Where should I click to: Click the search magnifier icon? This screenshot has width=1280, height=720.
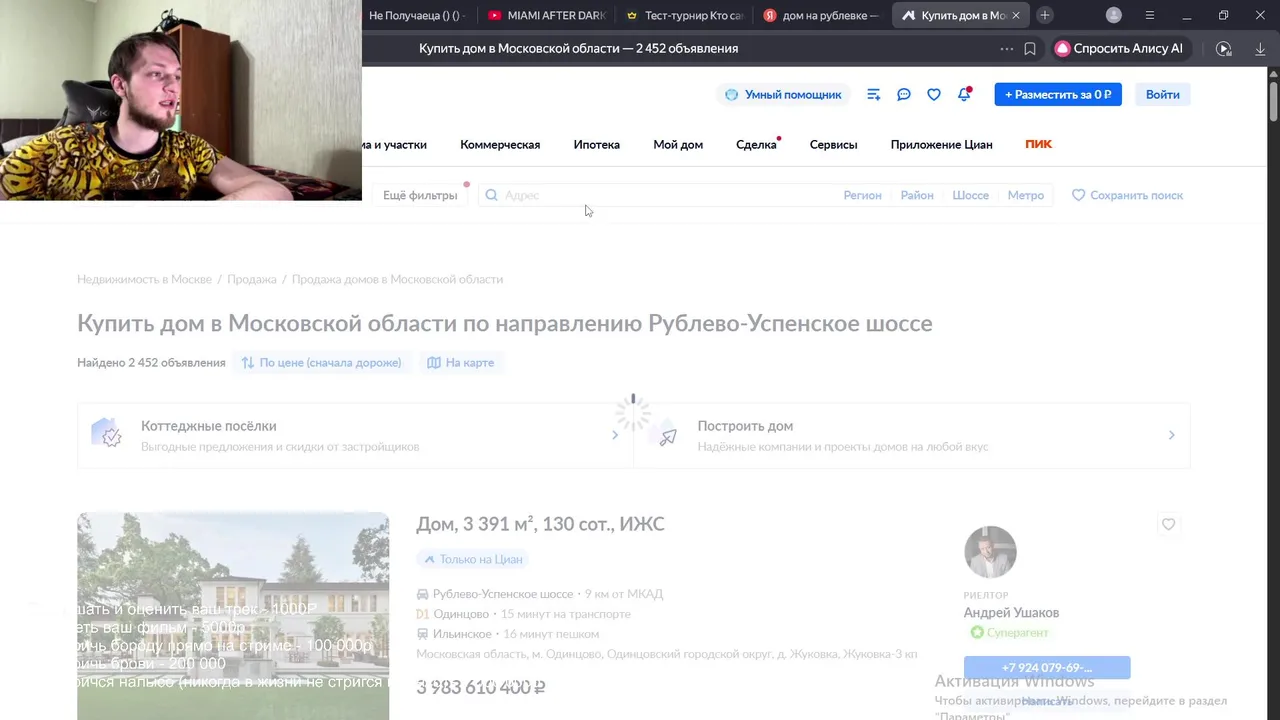pos(491,195)
